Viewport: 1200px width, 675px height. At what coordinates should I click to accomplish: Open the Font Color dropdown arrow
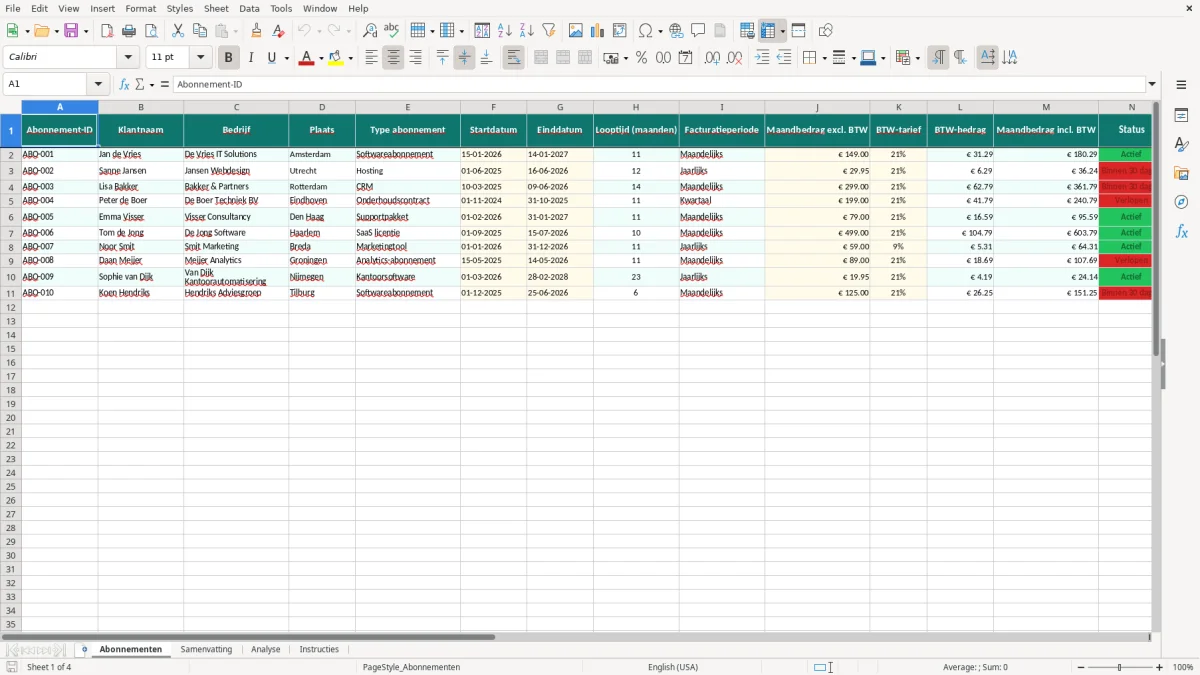(x=321, y=58)
